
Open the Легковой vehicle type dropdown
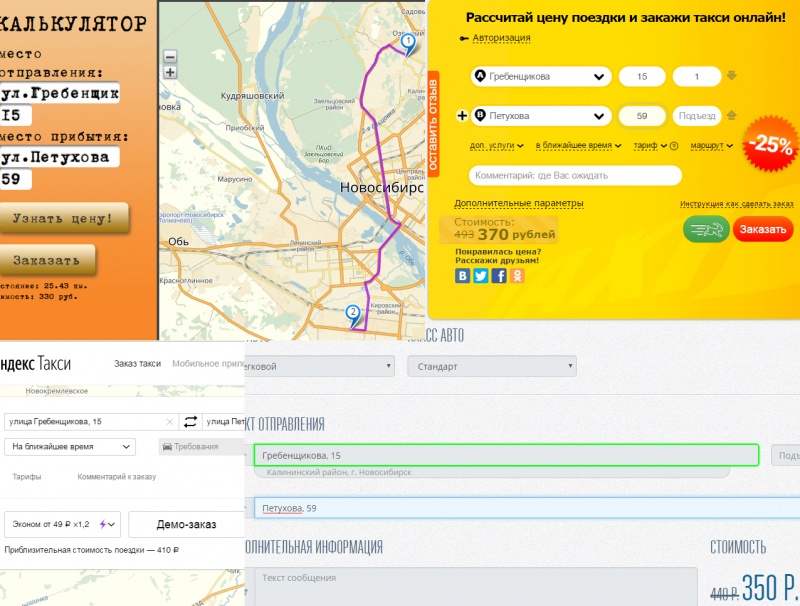click(319, 366)
